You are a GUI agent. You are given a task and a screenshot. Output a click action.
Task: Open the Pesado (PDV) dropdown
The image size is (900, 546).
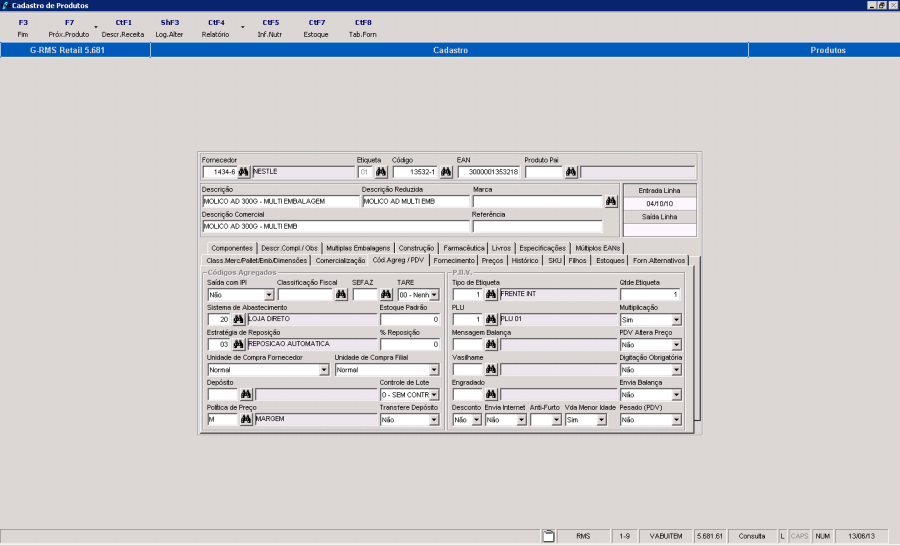[x=676, y=420]
